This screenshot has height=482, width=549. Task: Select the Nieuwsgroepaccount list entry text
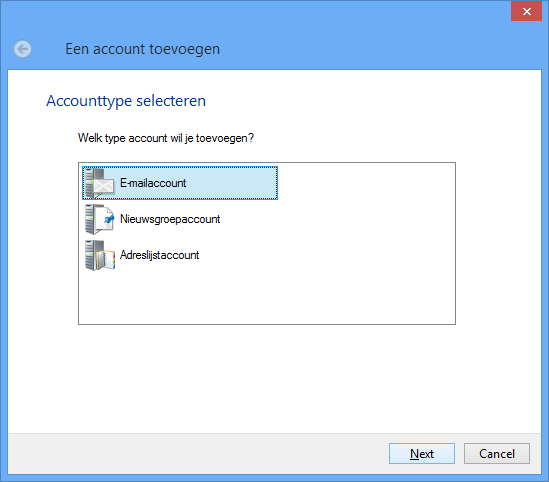click(170, 219)
